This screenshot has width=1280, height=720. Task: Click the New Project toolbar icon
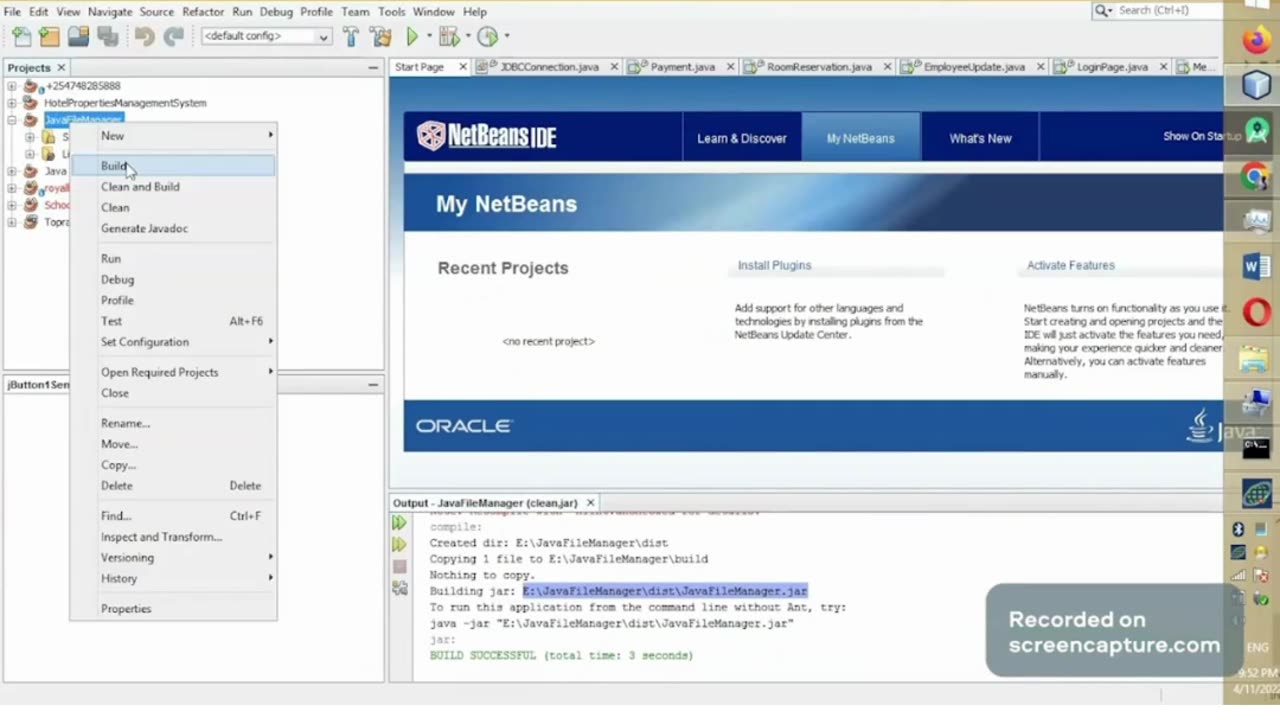(49, 37)
